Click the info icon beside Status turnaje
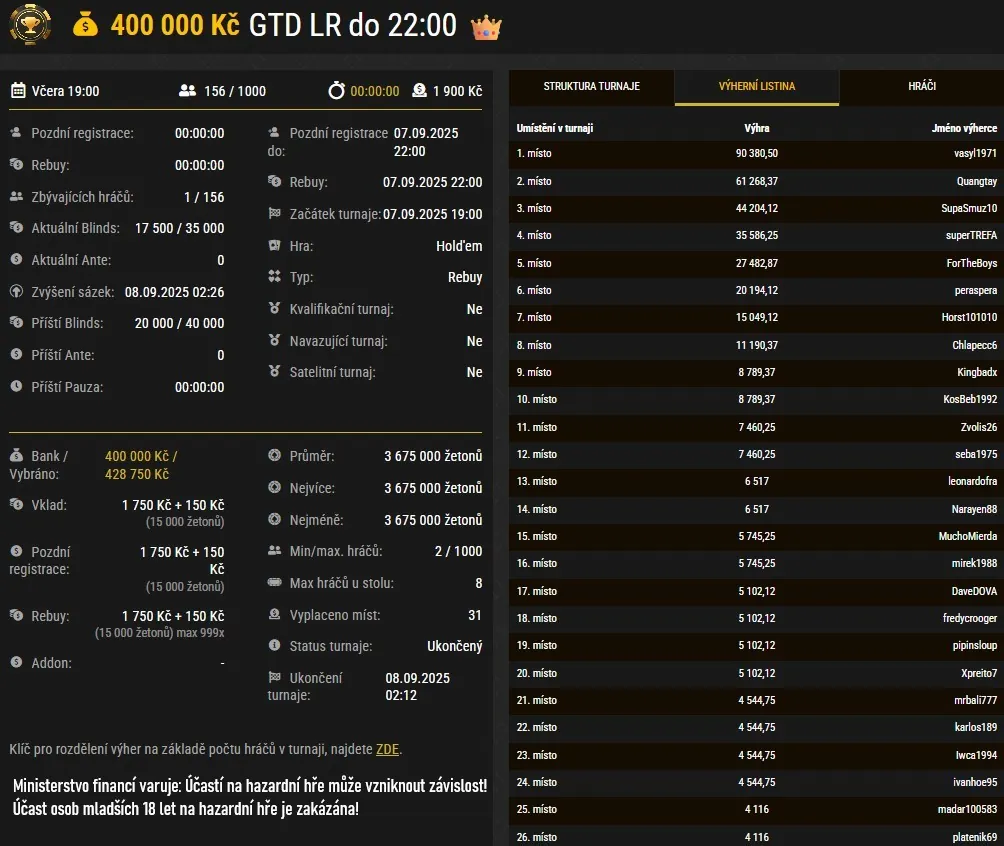1004x846 pixels. click(x=275, y=645)
